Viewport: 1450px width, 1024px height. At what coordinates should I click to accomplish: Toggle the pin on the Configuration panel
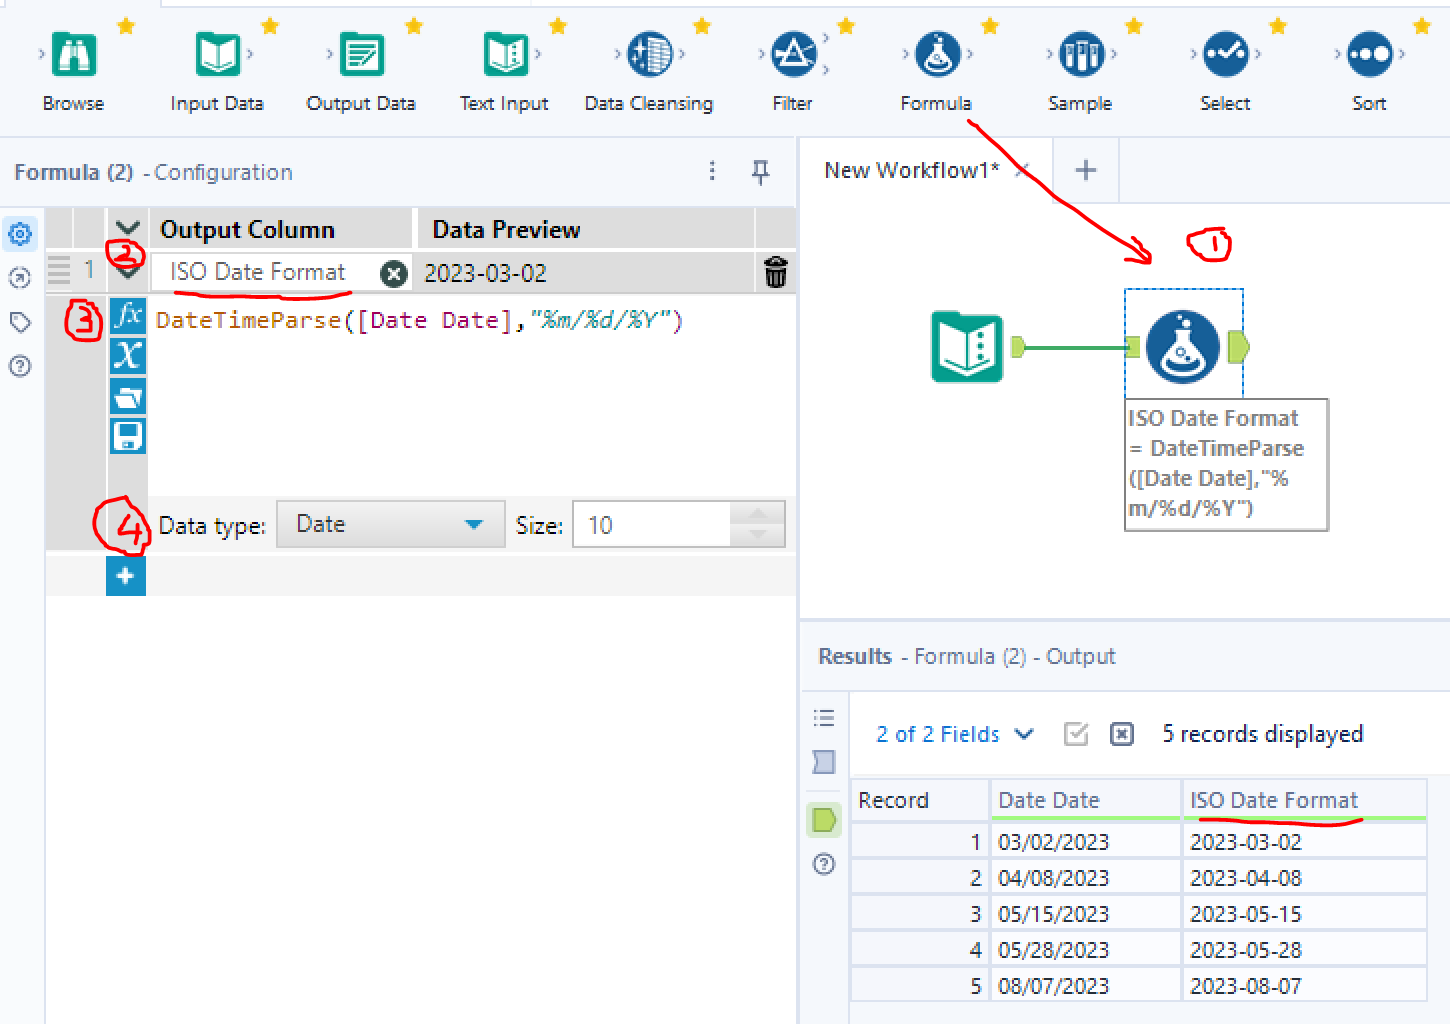point(760,172)
